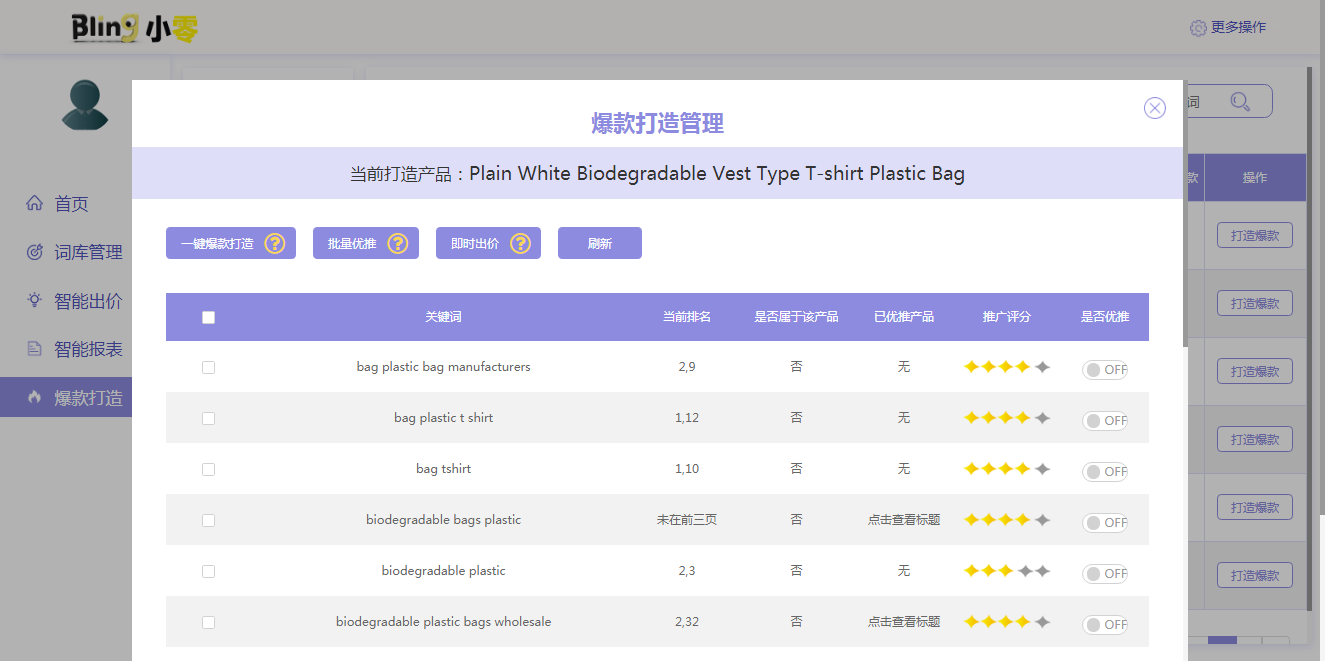View titles for biodegradable bags plastic row
Image resolution: width=1325 pixels, height=661 pixels.
click(x=904, y=520)
